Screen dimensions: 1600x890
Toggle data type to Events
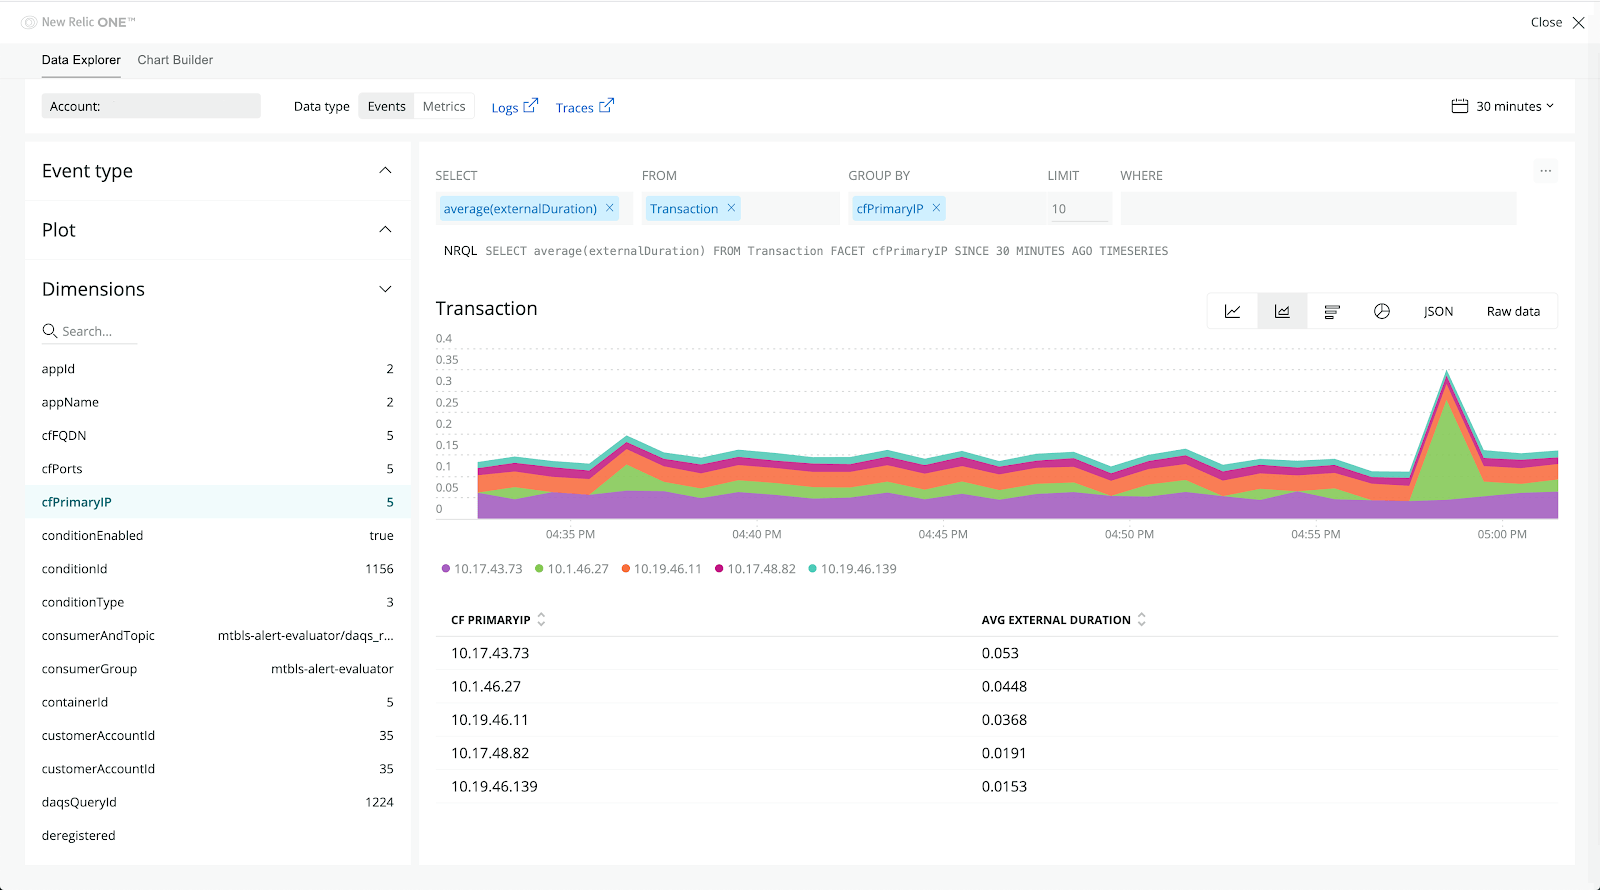coord(386,106)
